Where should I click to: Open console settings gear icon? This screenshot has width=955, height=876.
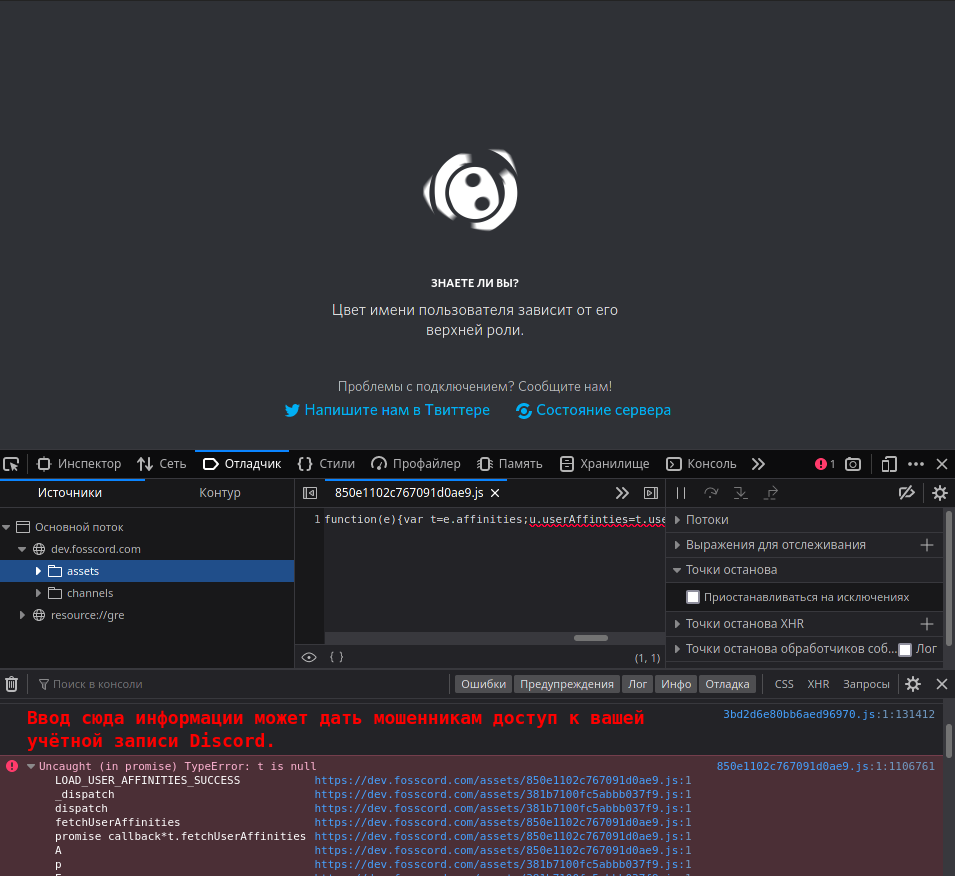[x=913, y=684]
